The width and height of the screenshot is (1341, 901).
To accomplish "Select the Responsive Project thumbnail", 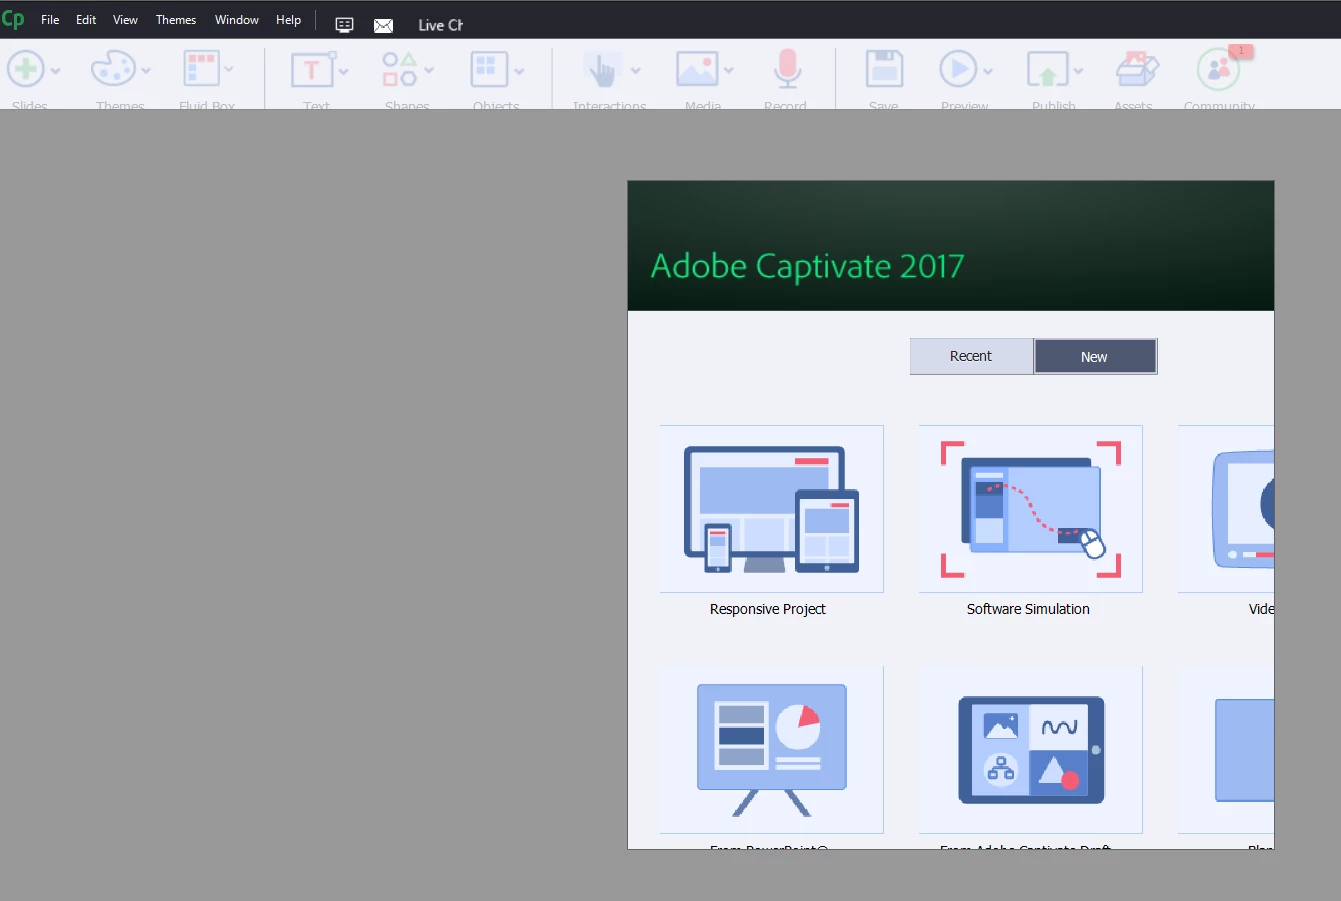I will (772, 509).
